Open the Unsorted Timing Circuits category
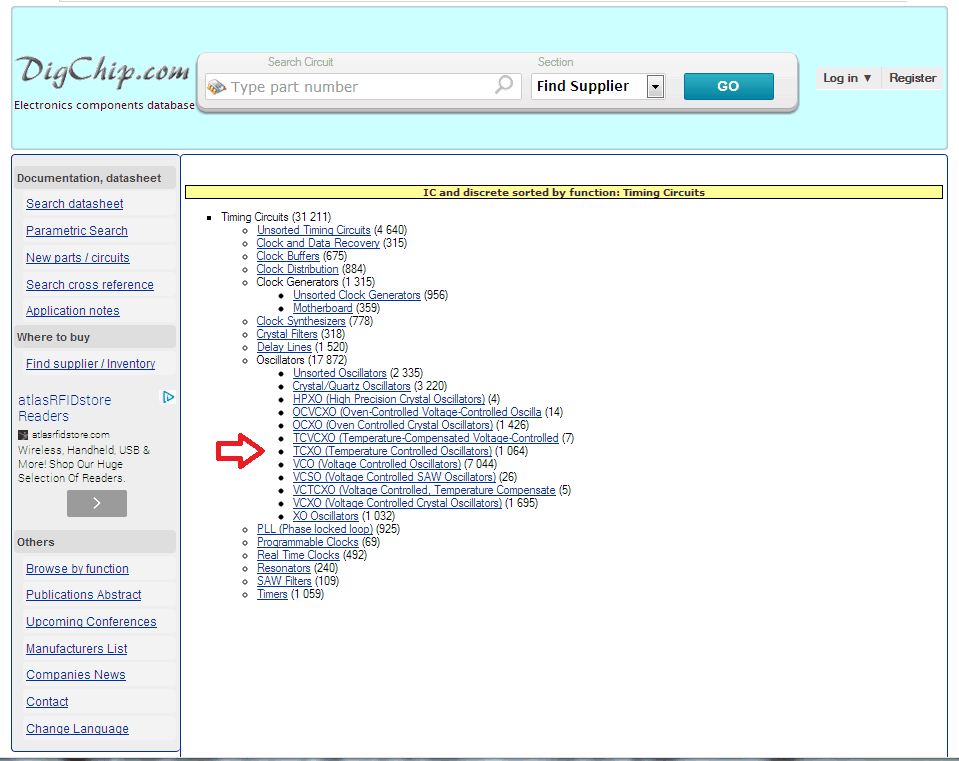The width and height of the screenshot is (959, 761). coord(313,230)
